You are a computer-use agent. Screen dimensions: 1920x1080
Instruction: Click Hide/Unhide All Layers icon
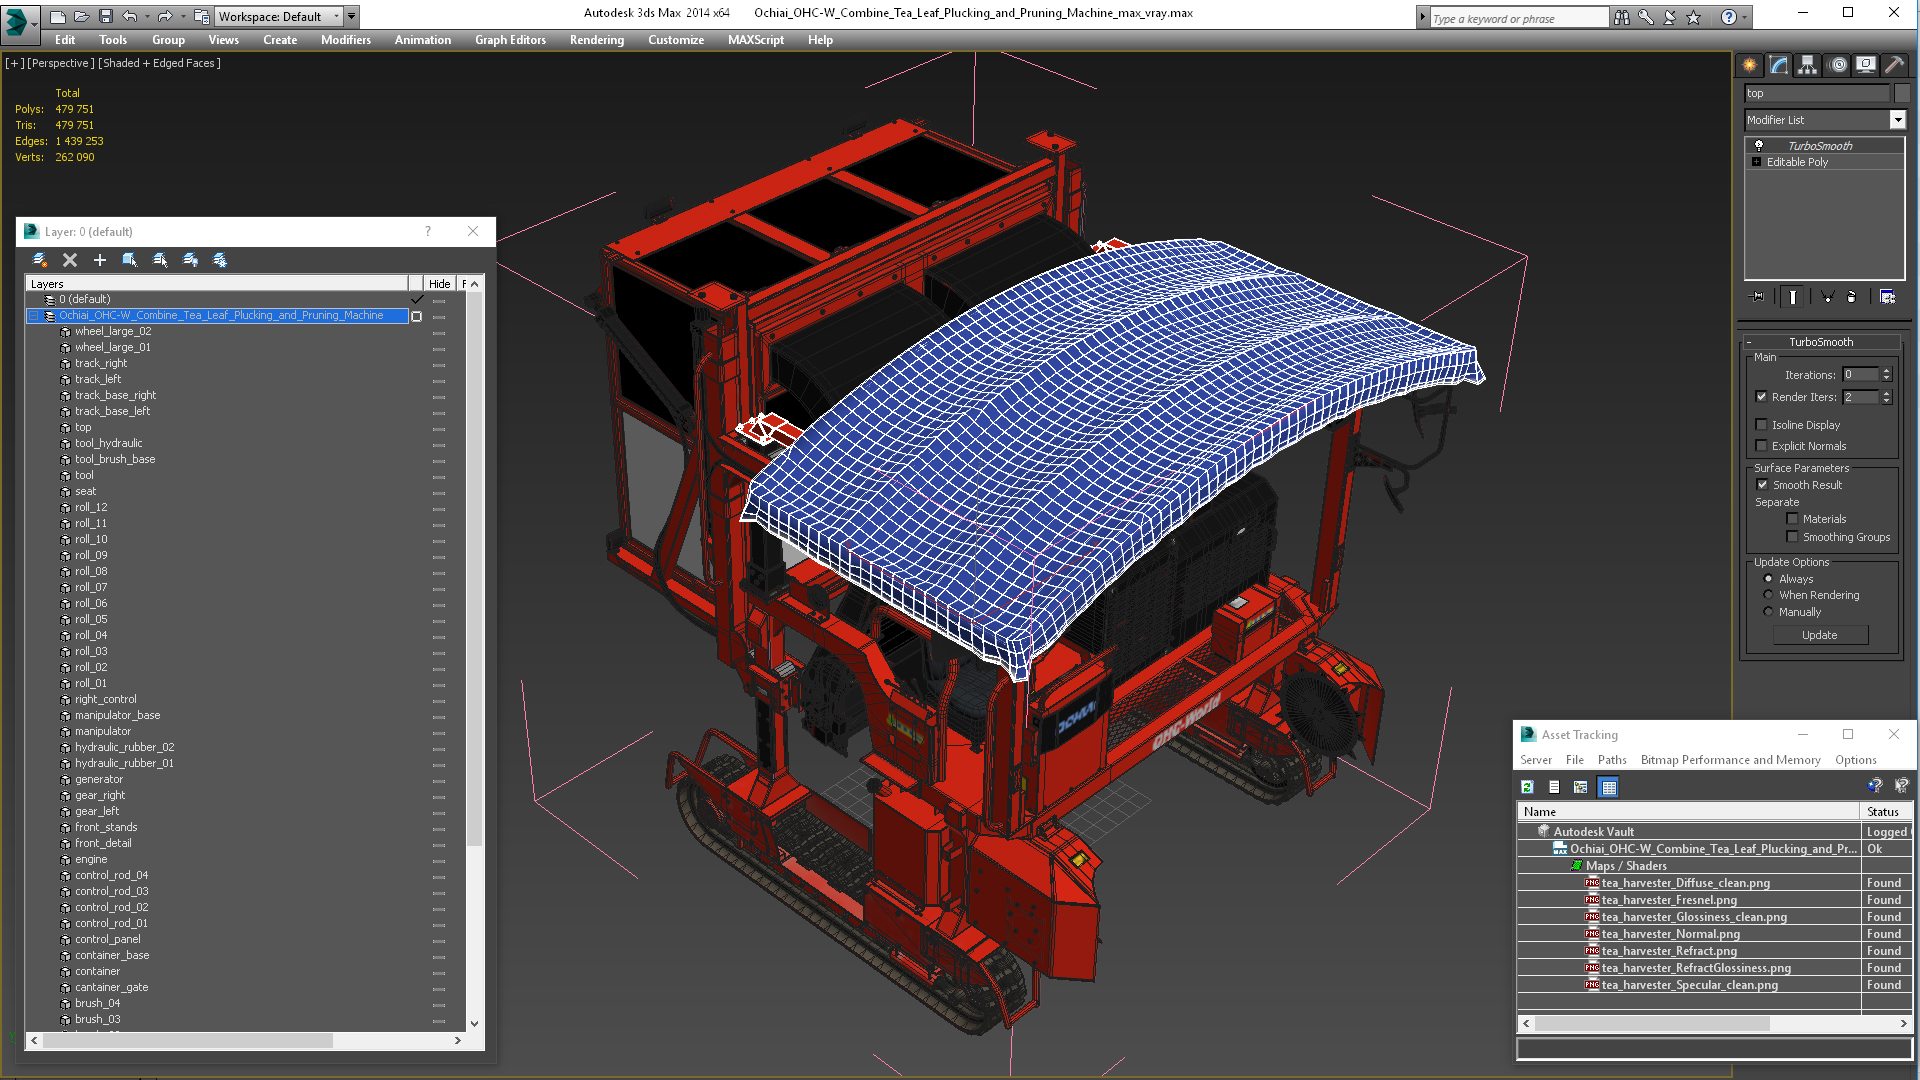190,260
